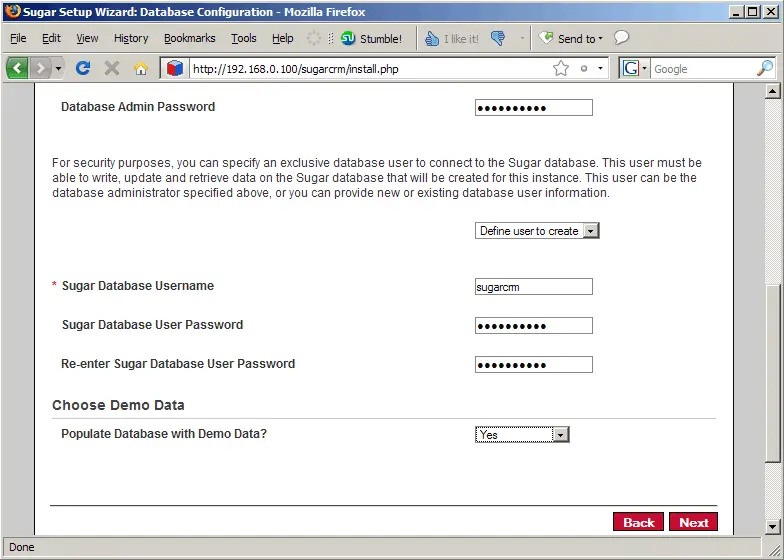Click the bookmark star in address bar
Image resolution: width=784 pixels, height=560 pixels.
561,68
